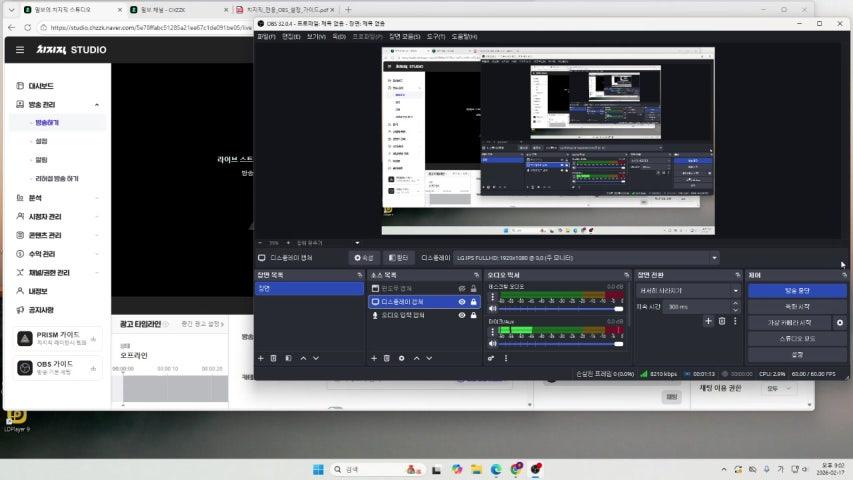The width and height of the screenshot is (853, 480).
Task: Click the 방송 중단 button
Action: pos(796,291)
